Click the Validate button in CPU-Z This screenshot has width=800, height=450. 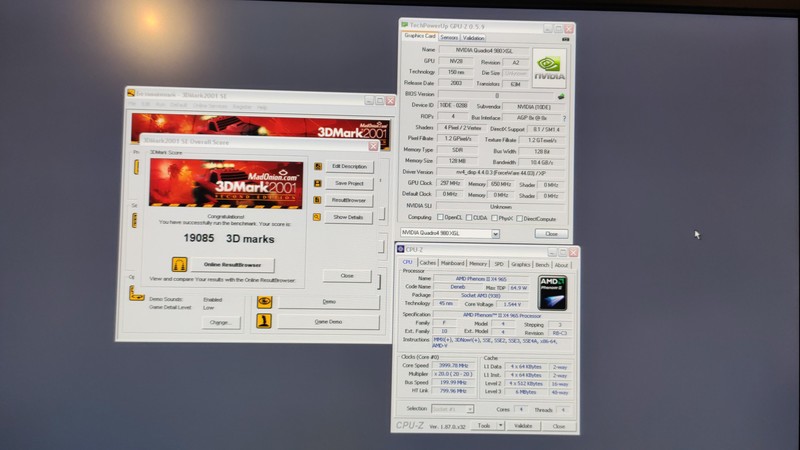522,426
